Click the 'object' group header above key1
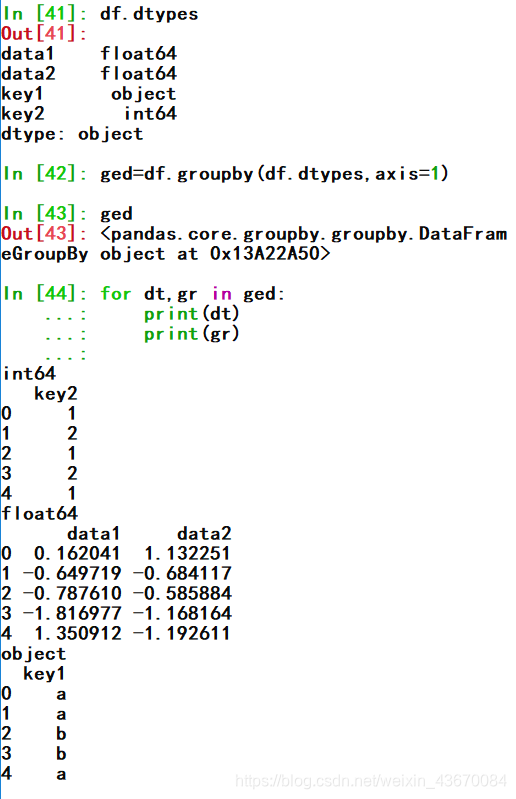The image size is (516, 799). [34, 654]
